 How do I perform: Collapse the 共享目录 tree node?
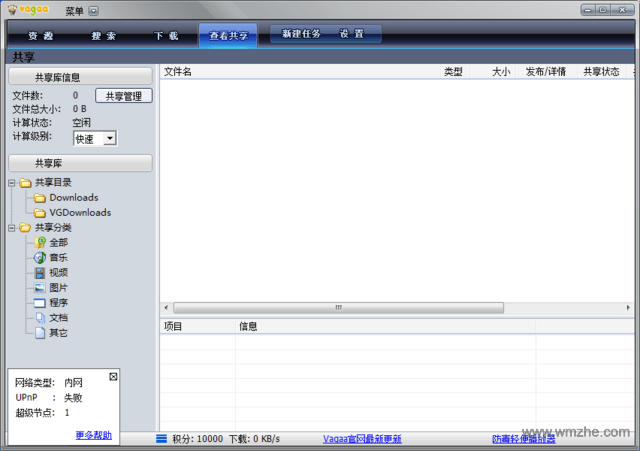12,183
